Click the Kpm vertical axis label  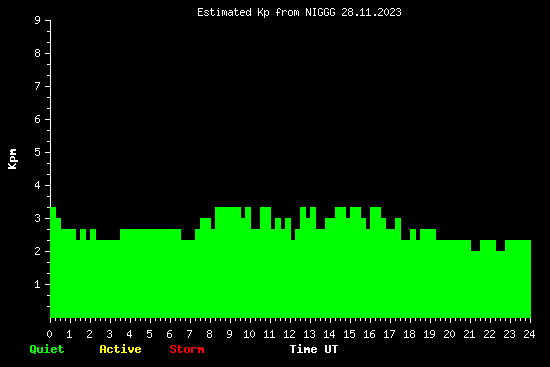point(12,159)
